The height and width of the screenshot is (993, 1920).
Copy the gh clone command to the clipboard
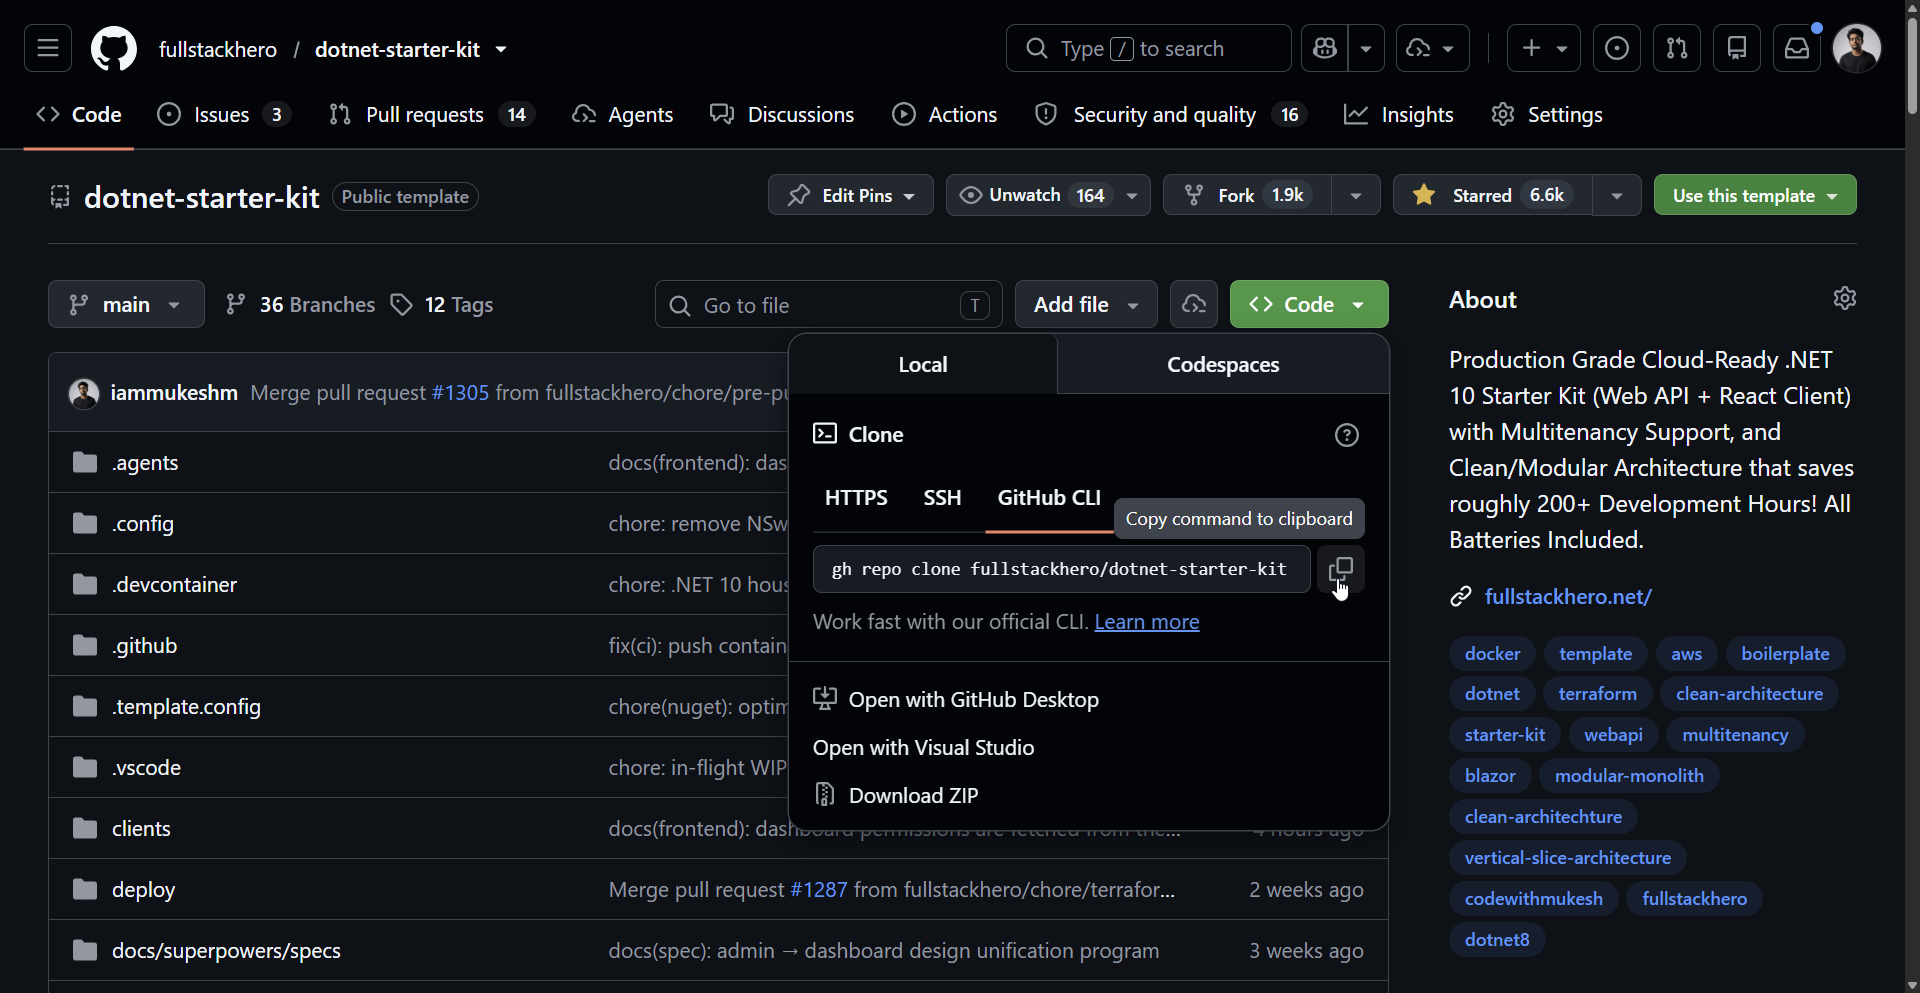point(1340,569)
